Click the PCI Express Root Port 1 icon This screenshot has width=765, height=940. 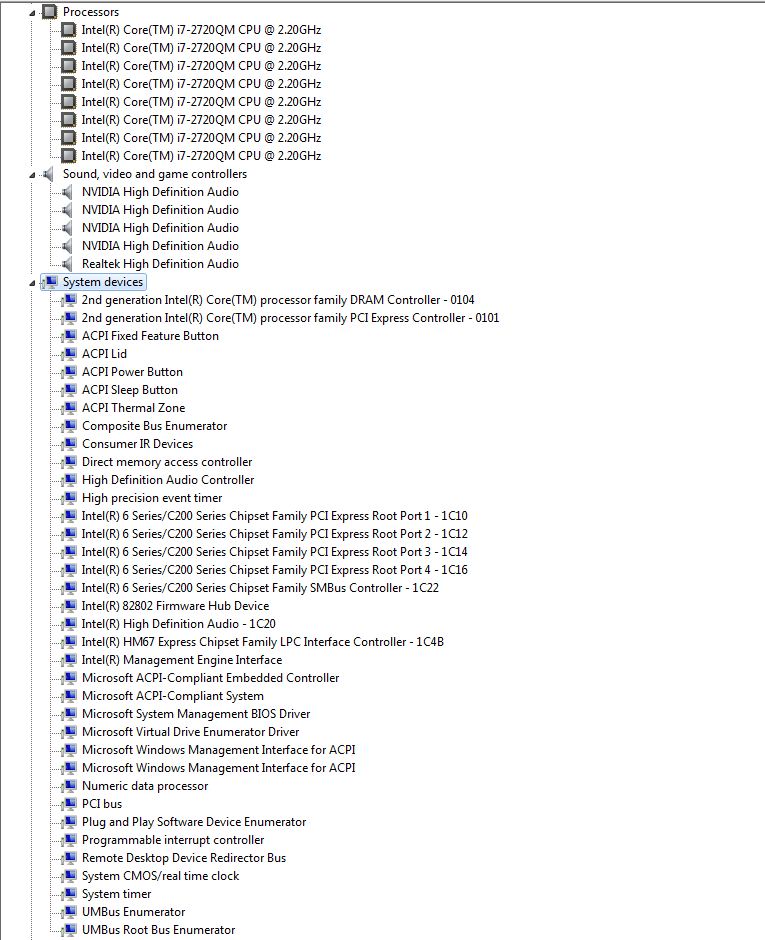(70, 516)
